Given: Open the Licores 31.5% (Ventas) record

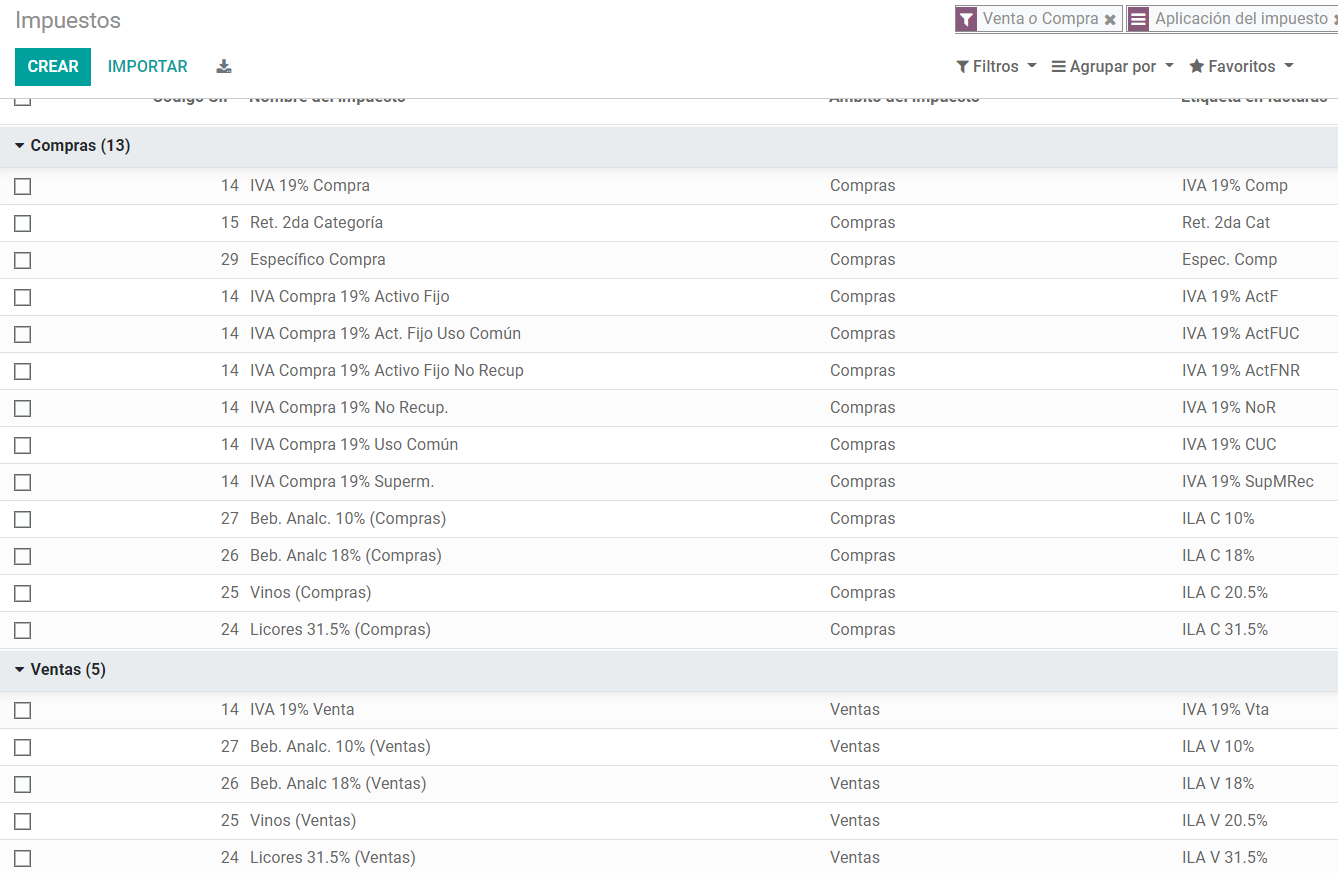Looking at the screenshot, I should pyautogui.click(x=332, y=858).
